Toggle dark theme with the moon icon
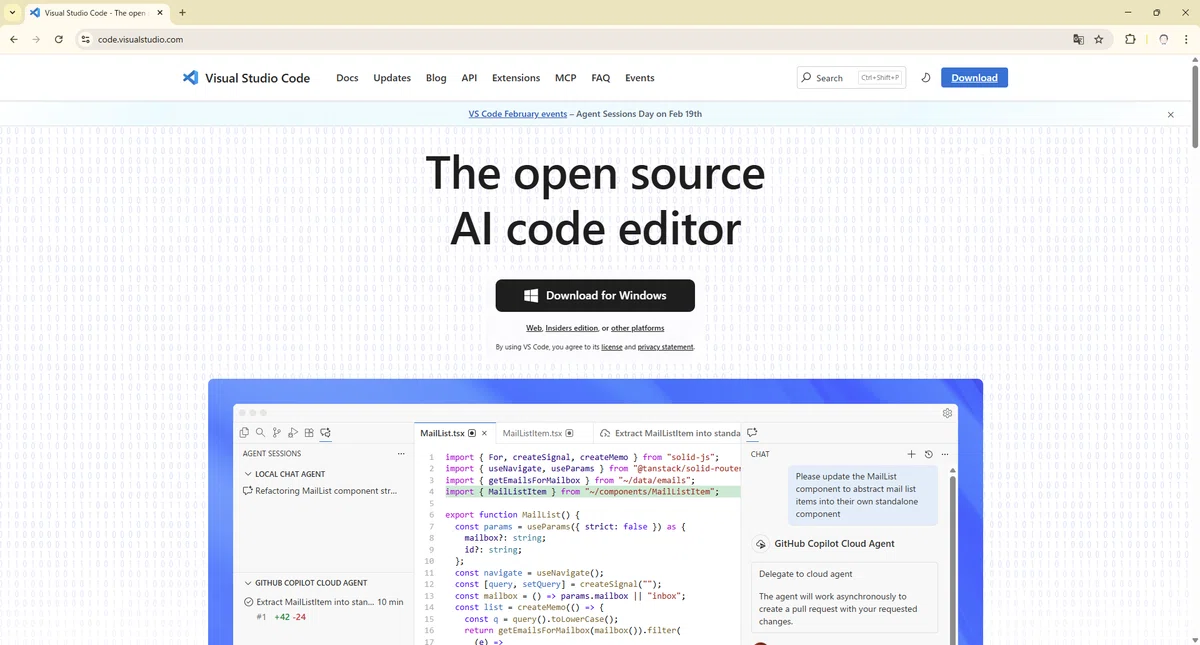 pos(926,78)
